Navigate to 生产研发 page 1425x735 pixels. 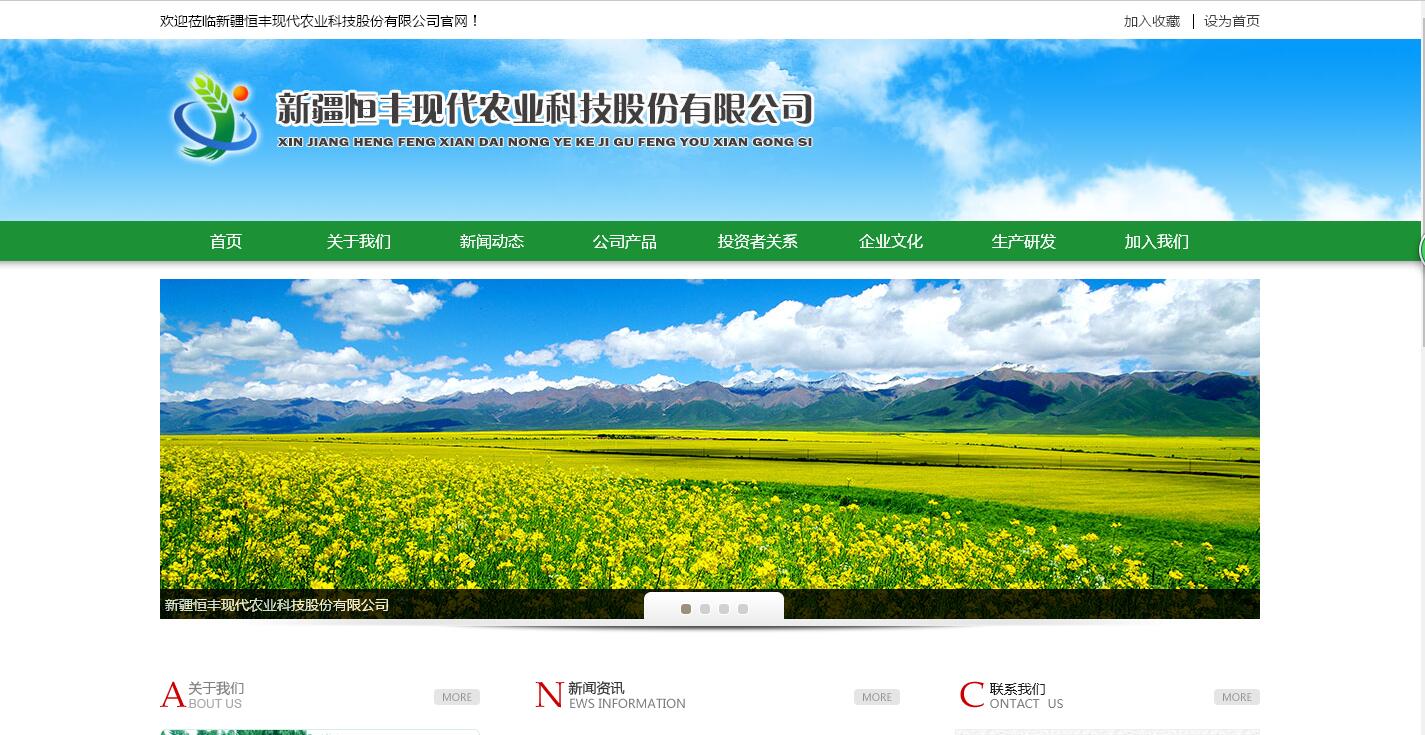1024,241
